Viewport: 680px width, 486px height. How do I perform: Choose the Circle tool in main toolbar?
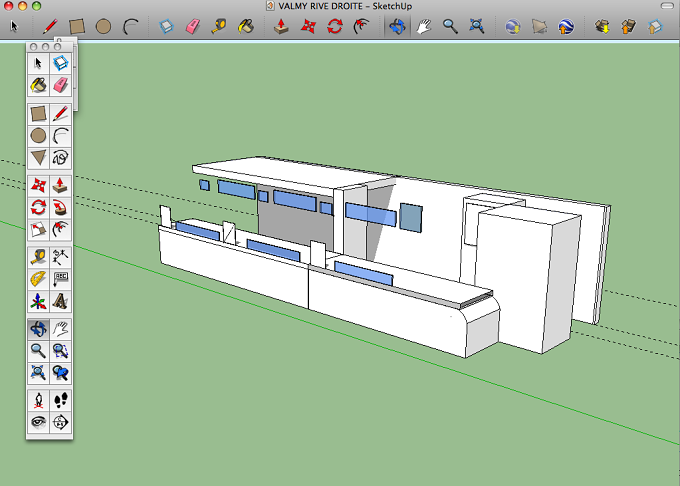103,26
